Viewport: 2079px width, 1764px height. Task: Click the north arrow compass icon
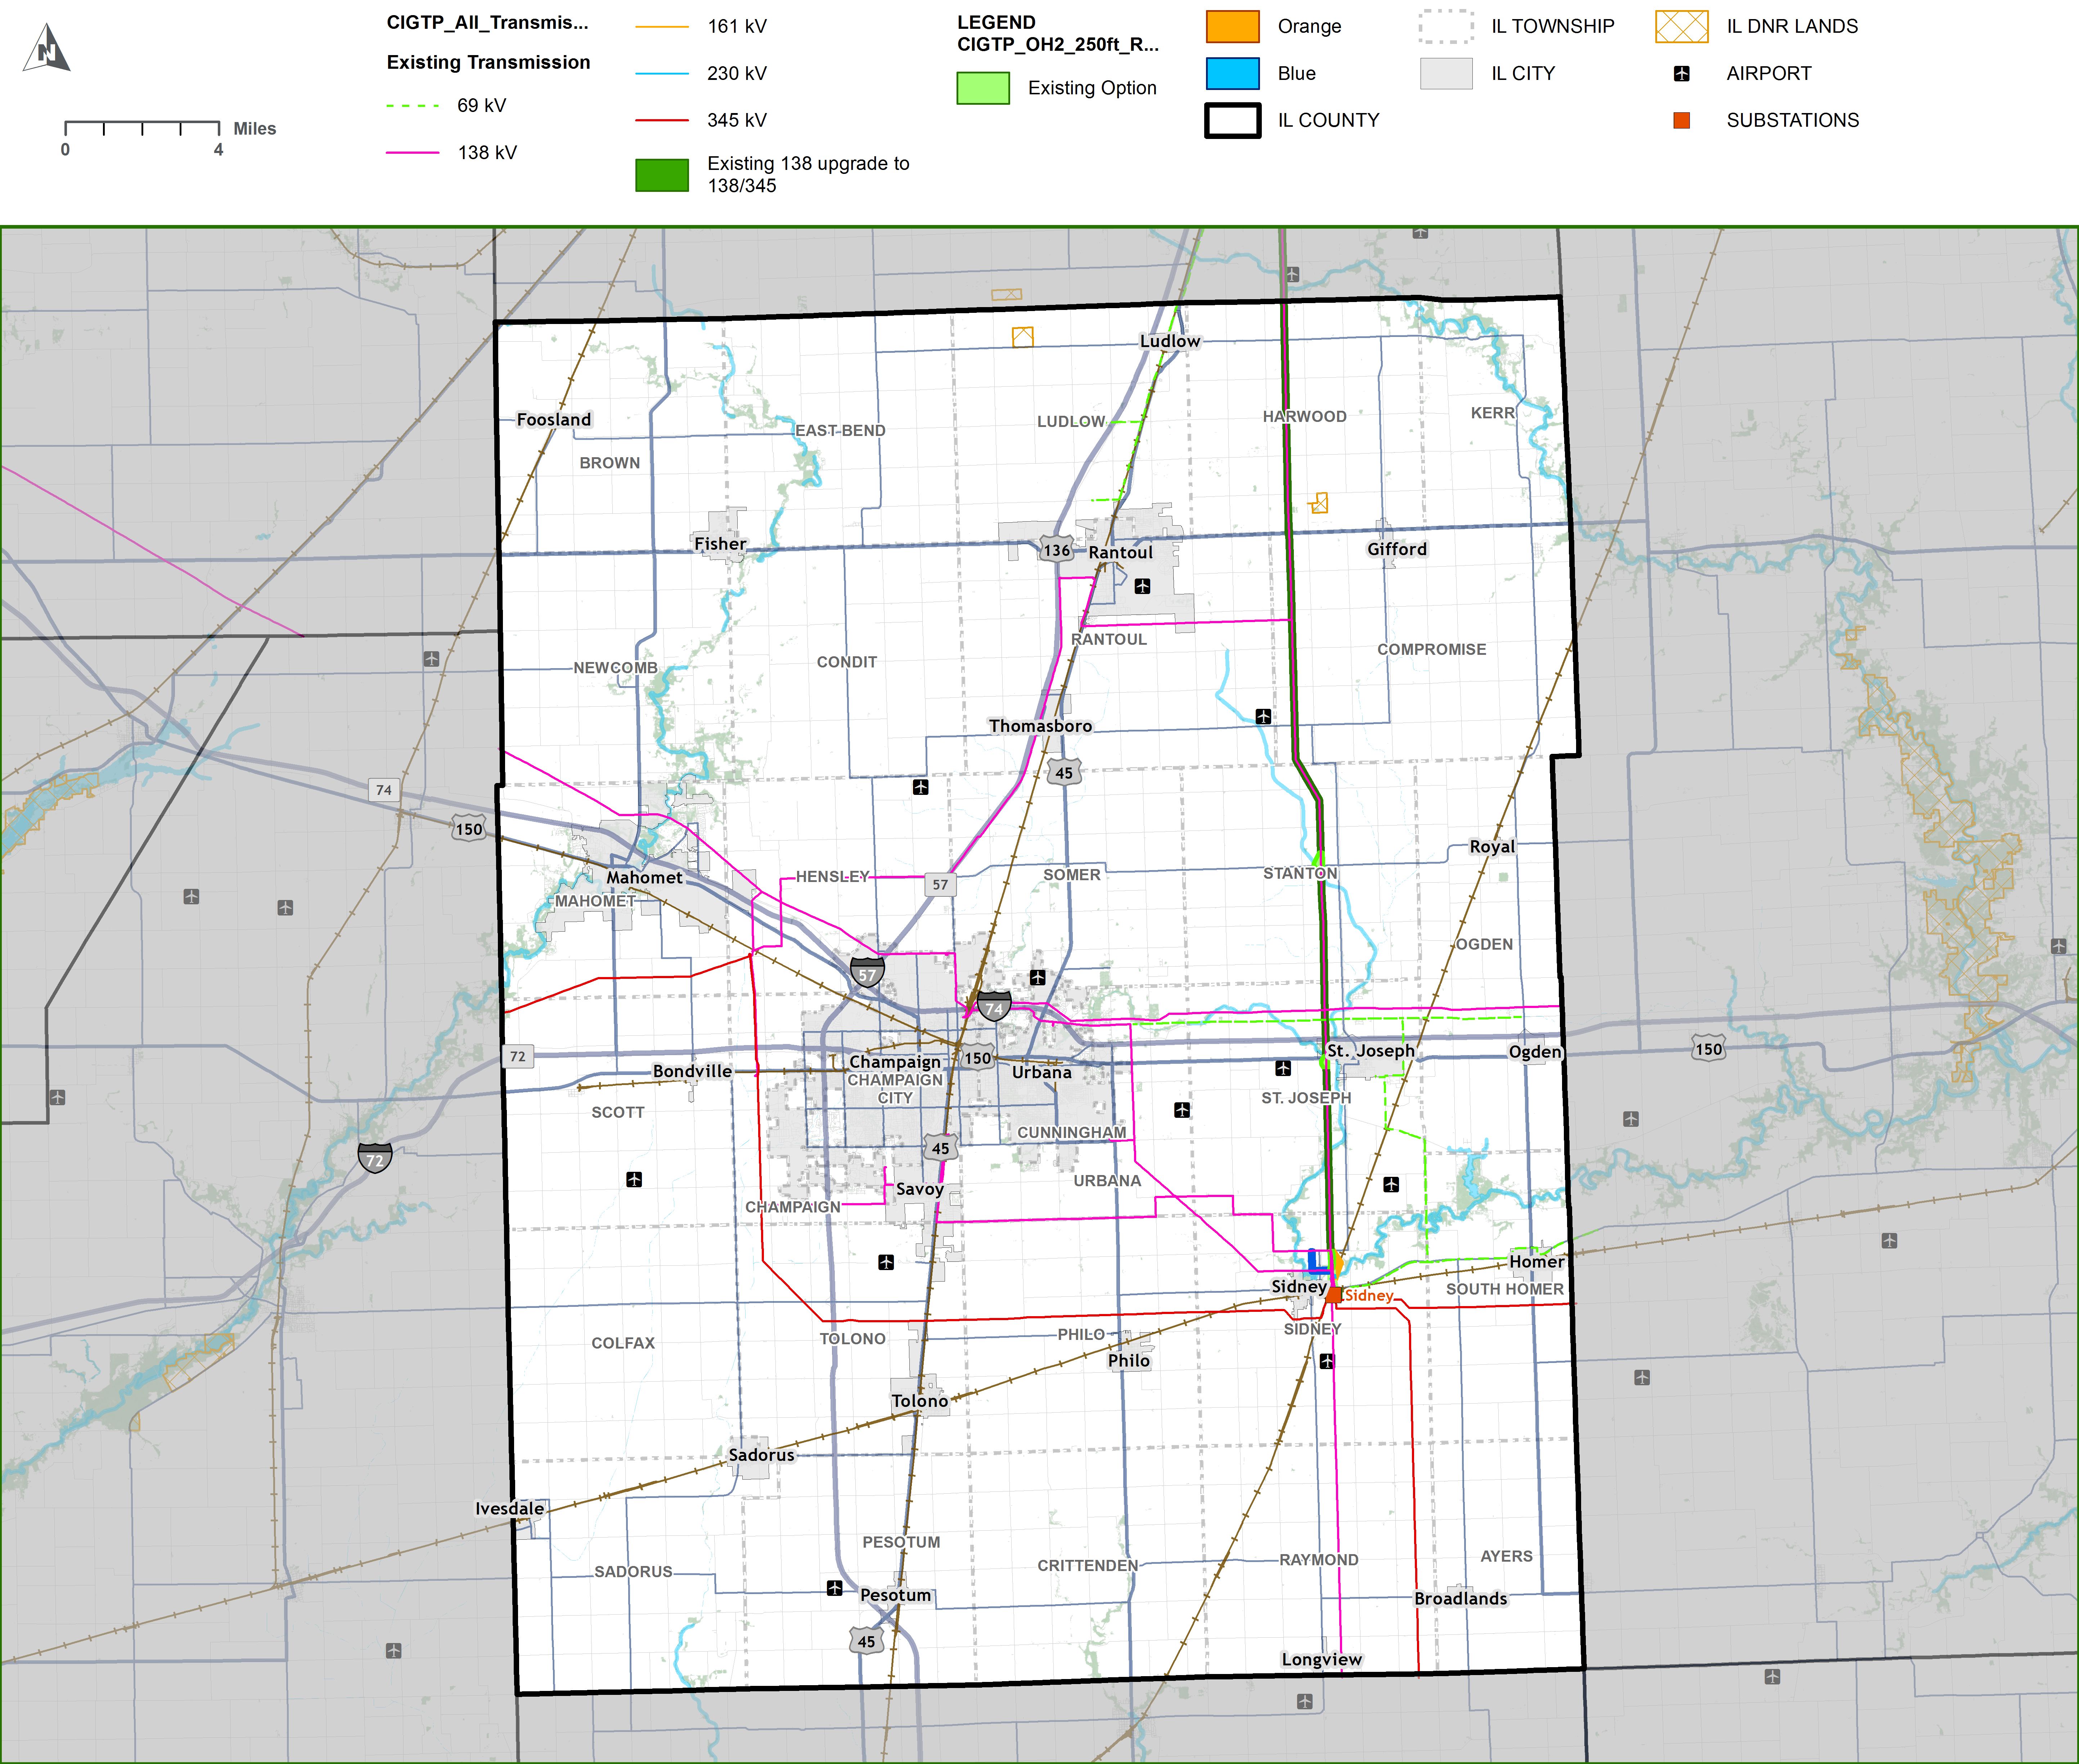coord(46,48)
